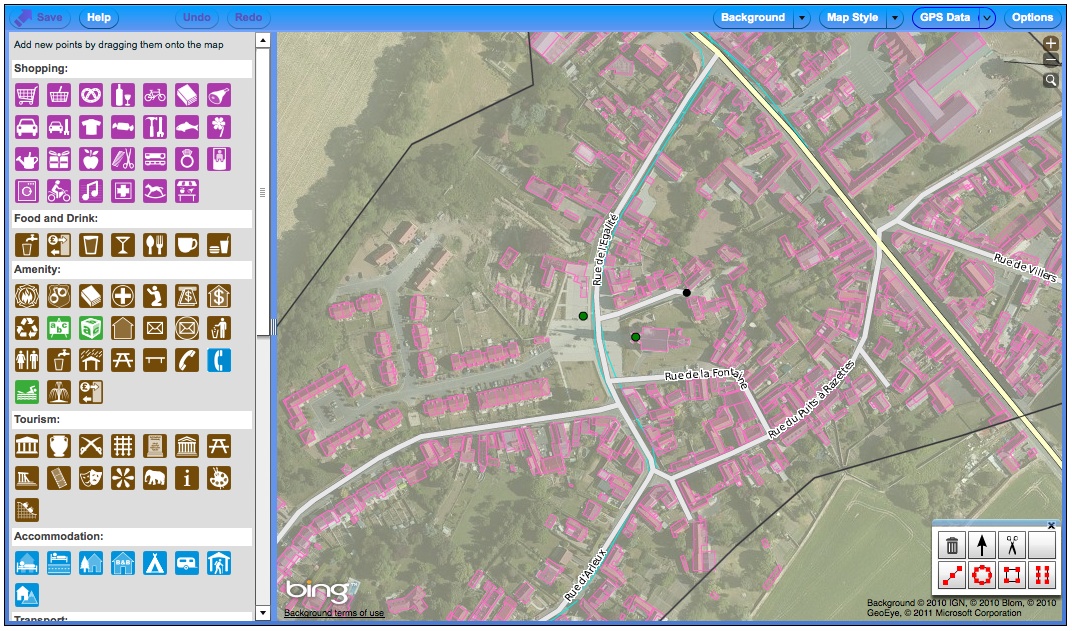Screen dimensions: 1072x631
Task: Choose the coffee cup cafe icon
Action: (187, 245)
